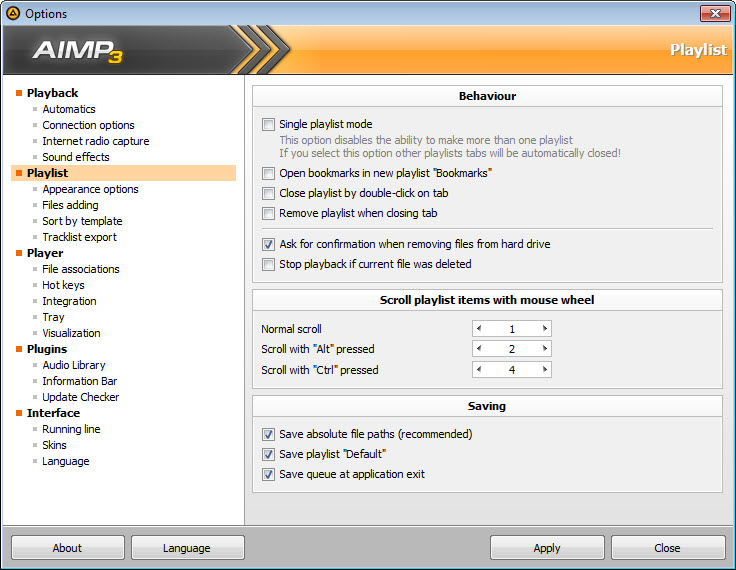Open Information Bar plugin settings
The height and width of the screenshot is (570, 736).
(80, 381)
